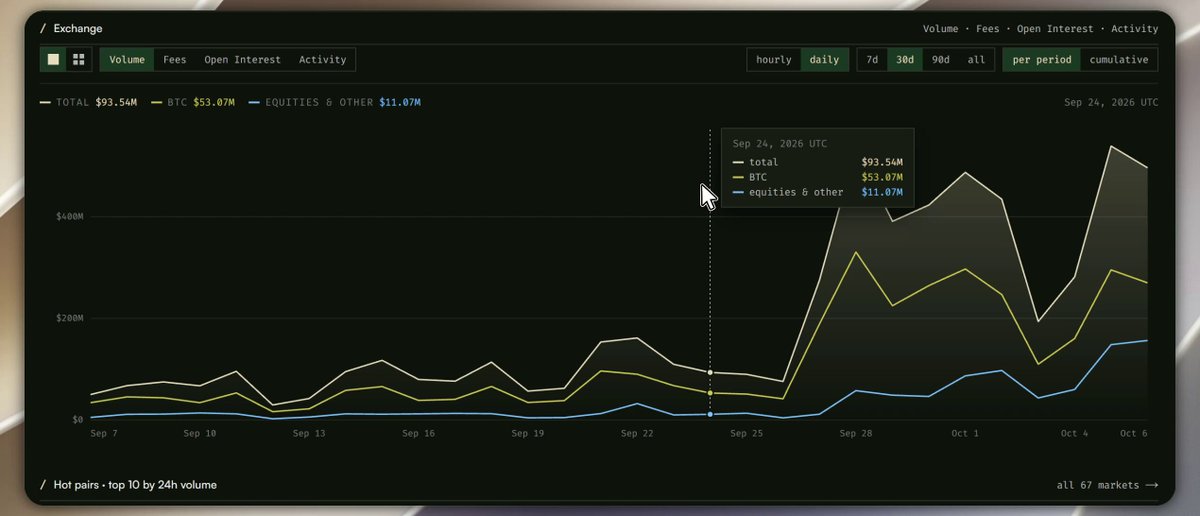
Task: Toggle EQUITIES & OTHER legend series
Action: [x=334, y=102]
